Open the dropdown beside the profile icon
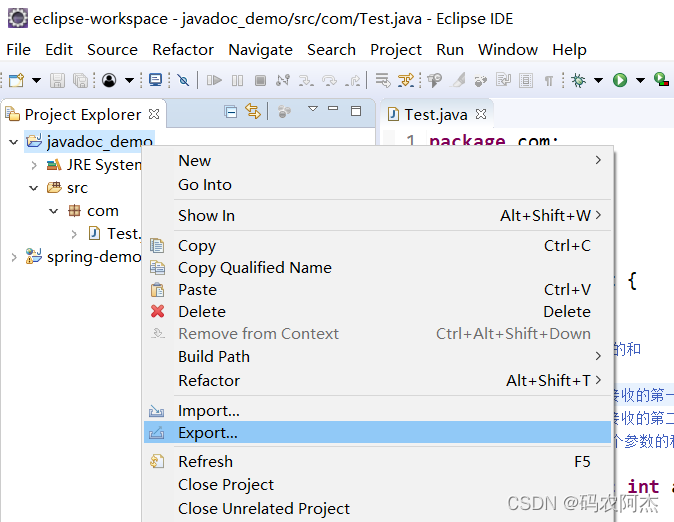 coord(129,80)
